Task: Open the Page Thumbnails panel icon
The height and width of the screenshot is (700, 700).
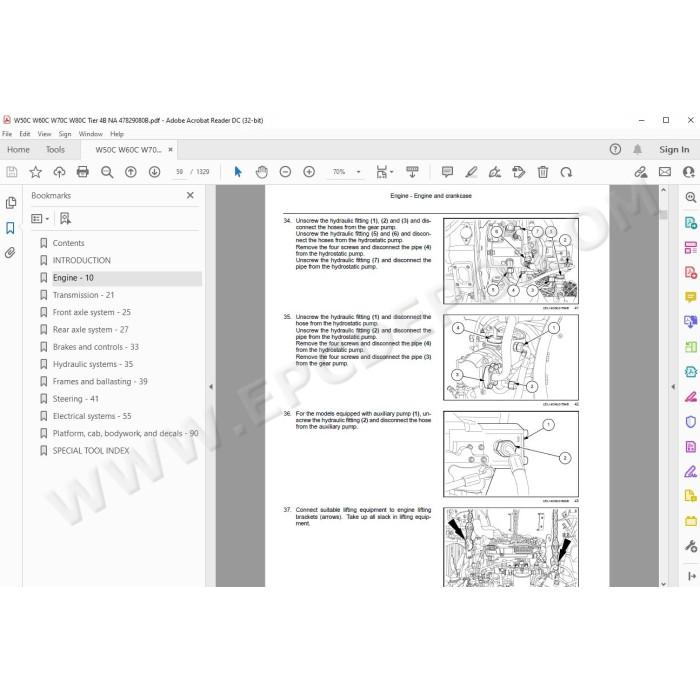Action: (x=11, y=203)
